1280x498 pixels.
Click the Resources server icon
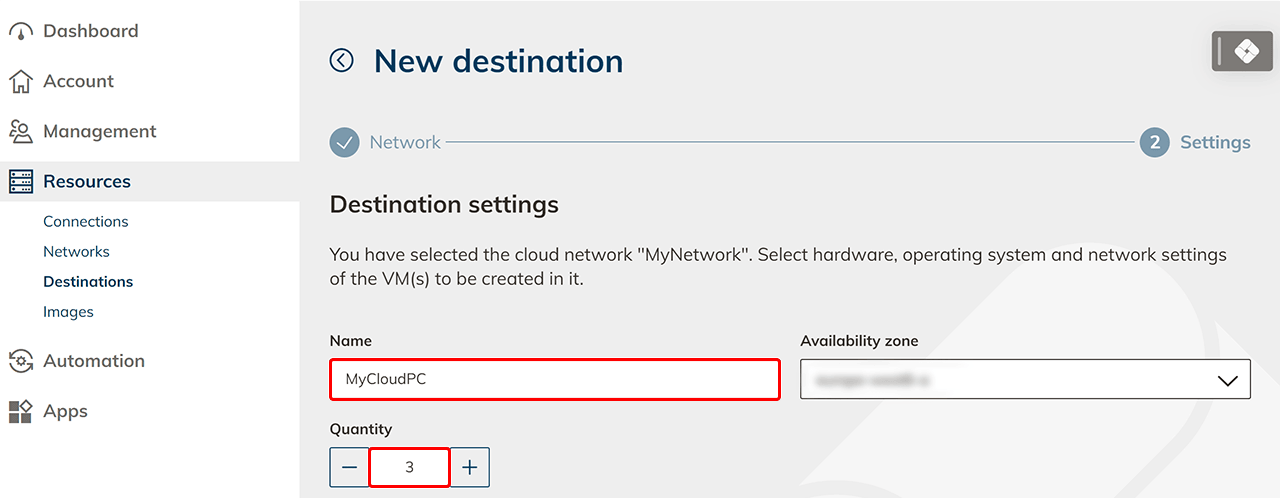pyautogui.click(x=21, y=182)
